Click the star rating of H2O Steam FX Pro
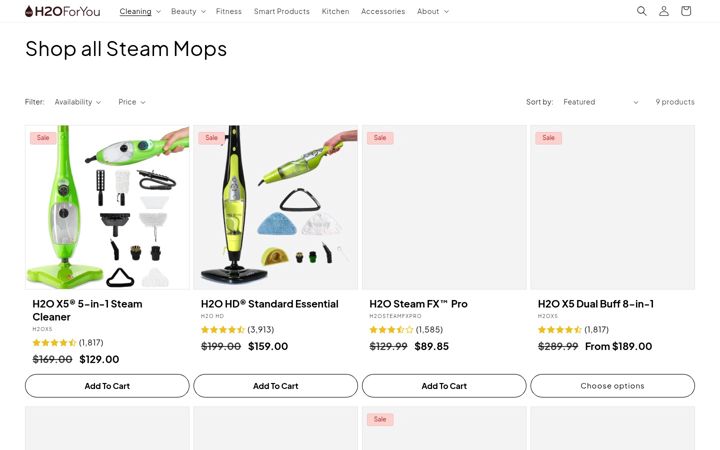The height and width of the screenshot is (450, 720). click(x=391, y=330)
